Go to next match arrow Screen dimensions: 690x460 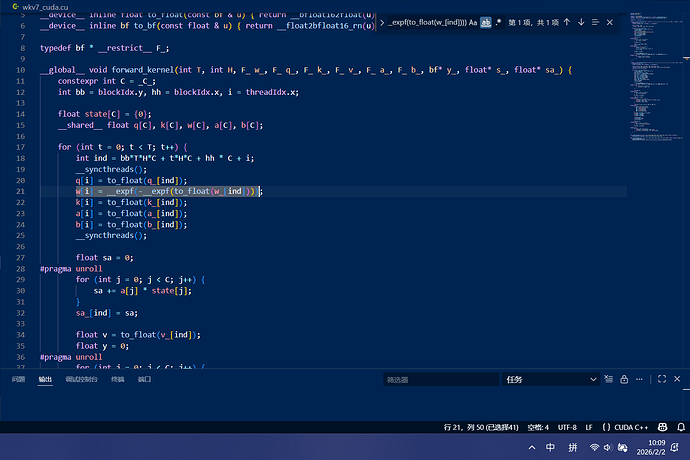tap(581, 21)
